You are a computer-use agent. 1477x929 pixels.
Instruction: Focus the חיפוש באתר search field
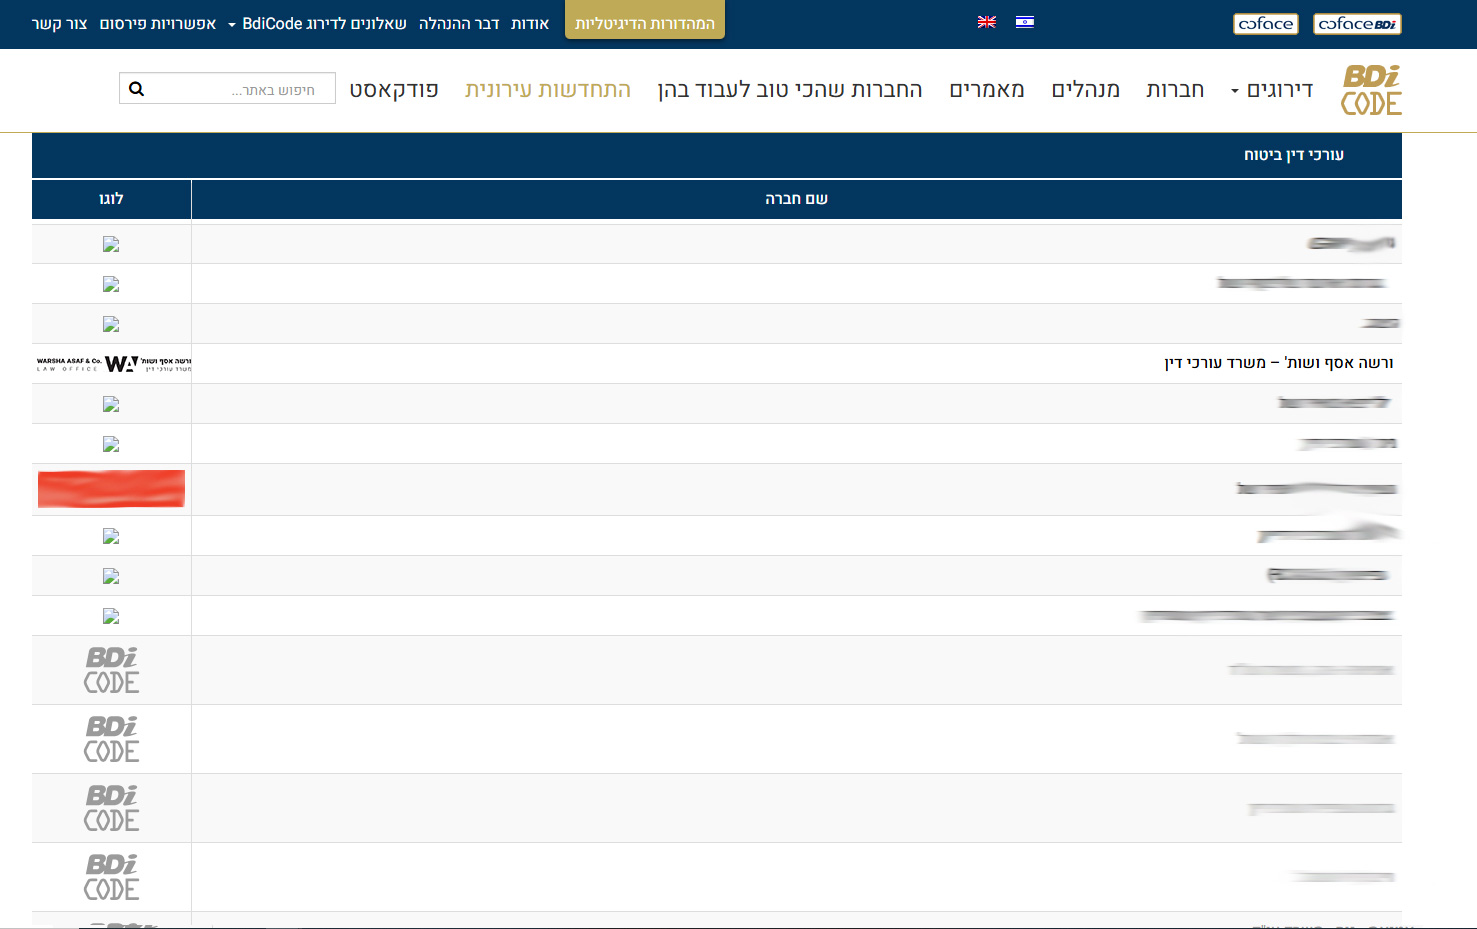tap(240, 89)
